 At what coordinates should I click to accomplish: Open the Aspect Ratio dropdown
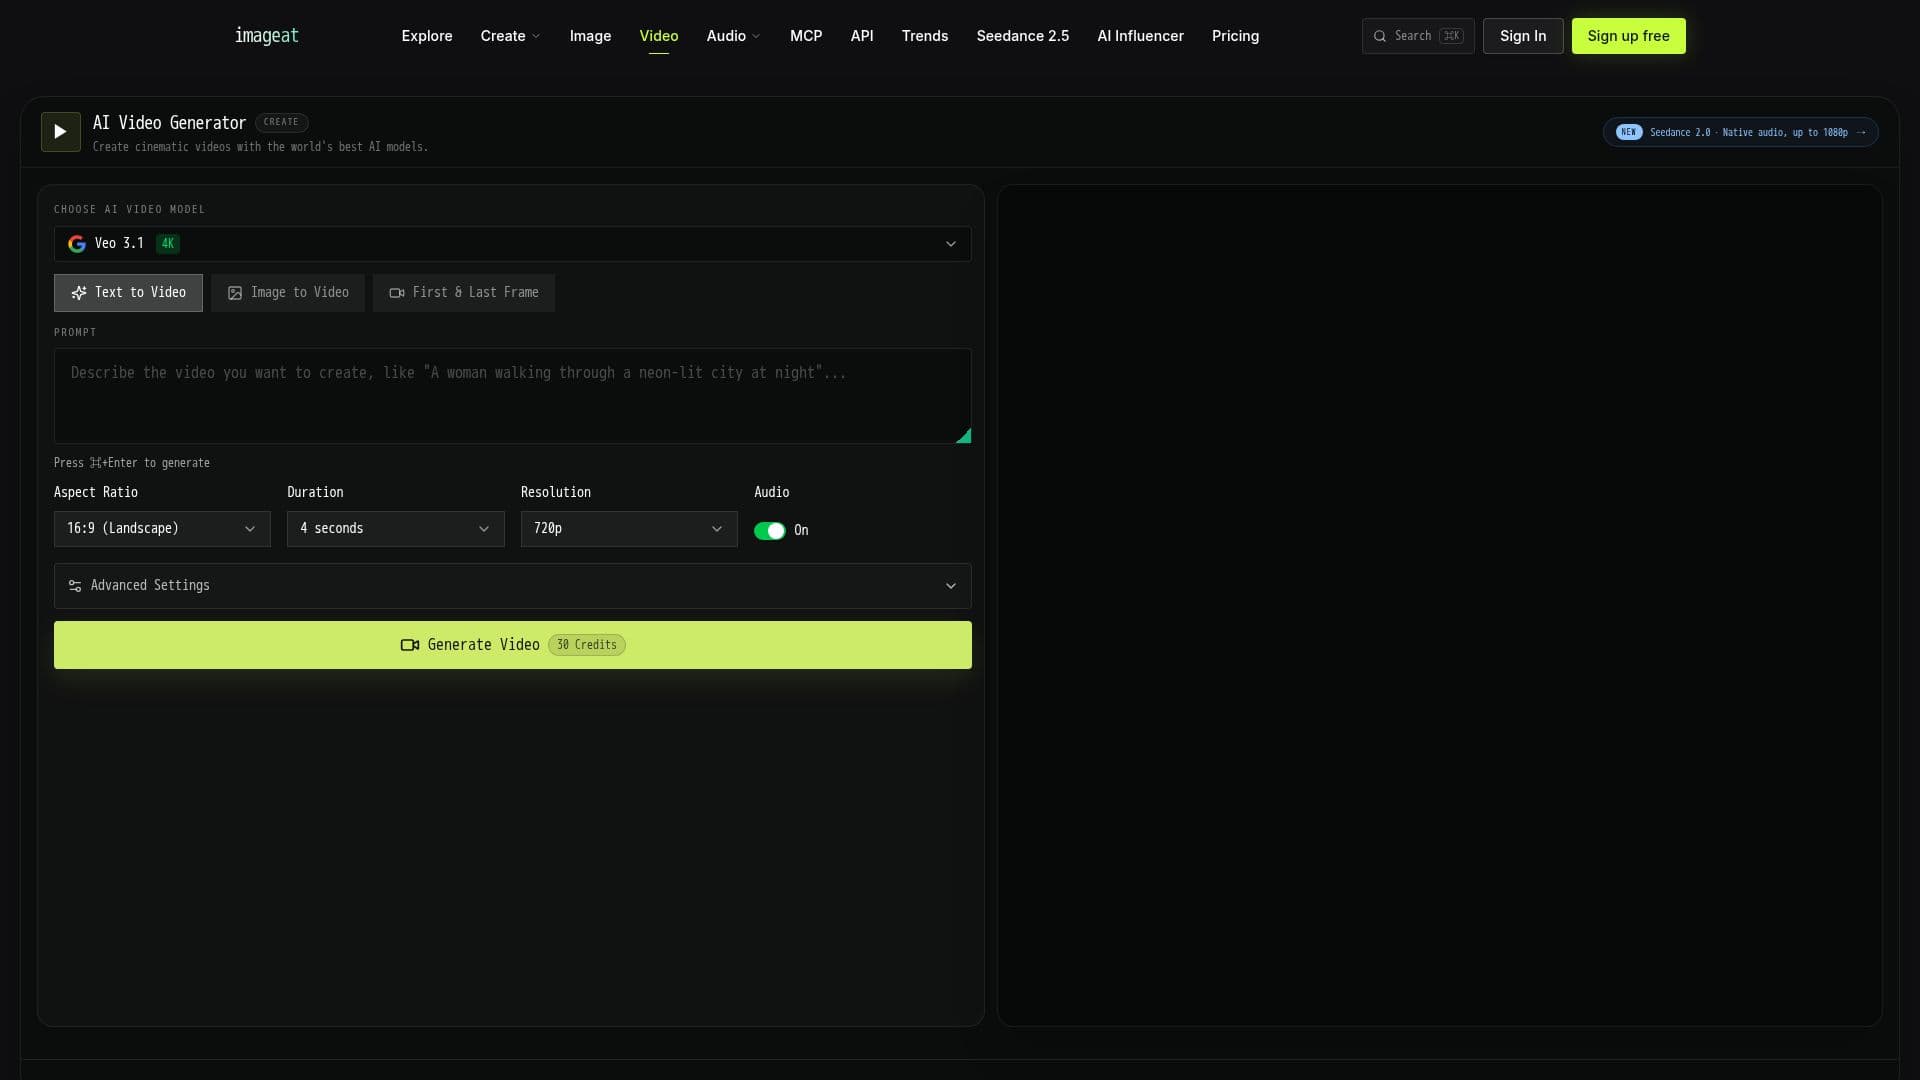162,529
